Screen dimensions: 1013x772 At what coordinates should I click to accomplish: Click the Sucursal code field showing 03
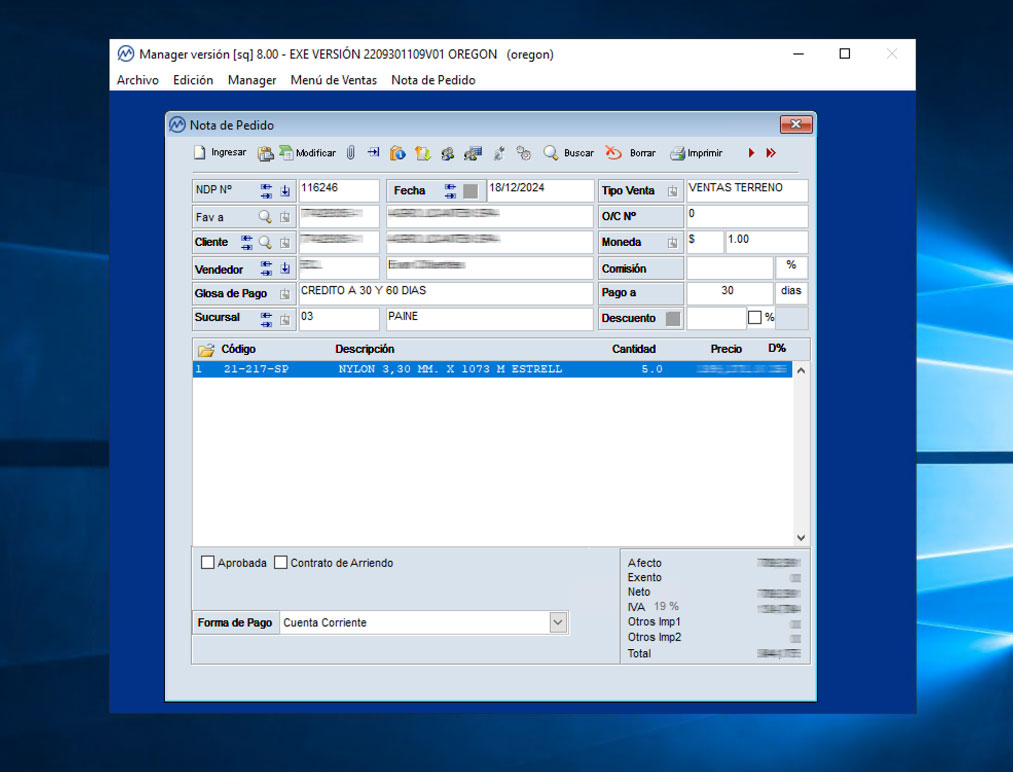point(339,318)
